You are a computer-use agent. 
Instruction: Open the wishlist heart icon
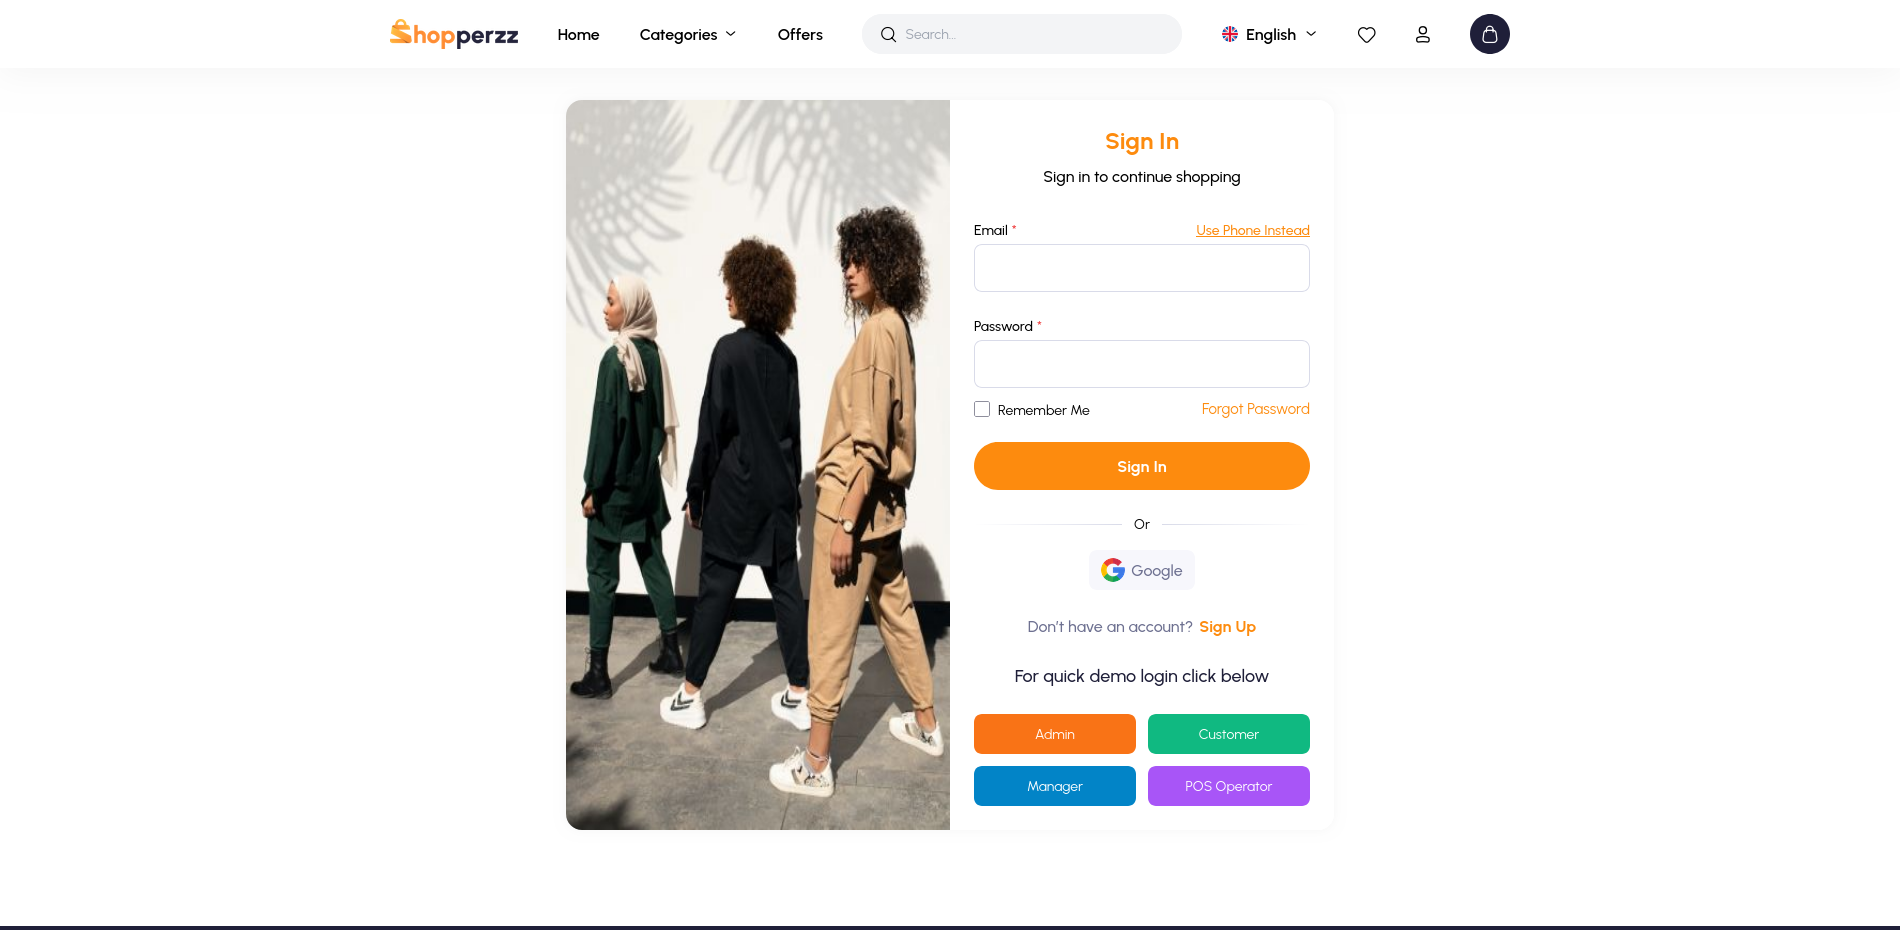(x=1366, y=35)
